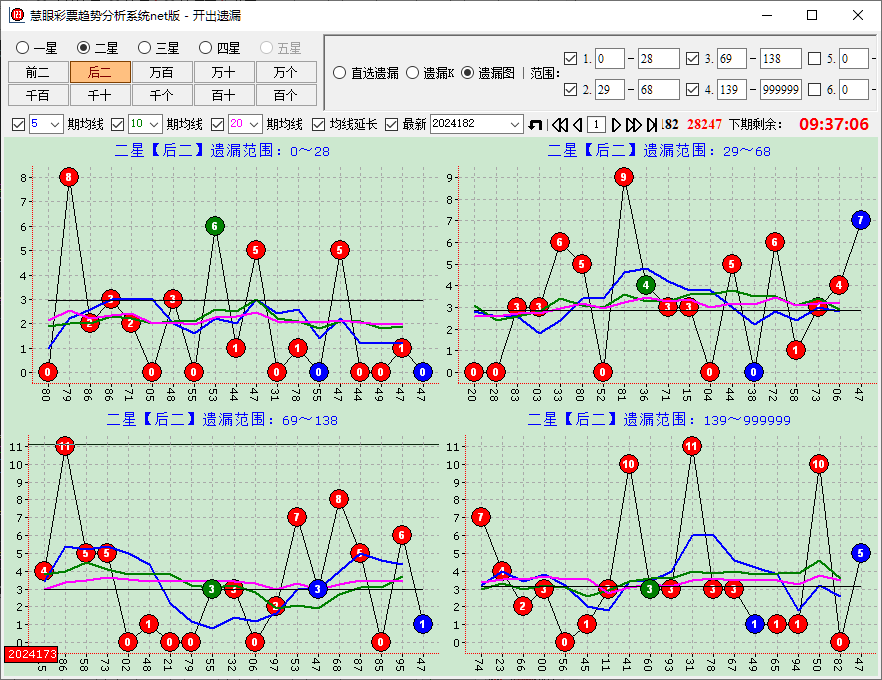Fast forward periods with double-right arrow icon
The image size is (882, 680).
tap(633, 124)
